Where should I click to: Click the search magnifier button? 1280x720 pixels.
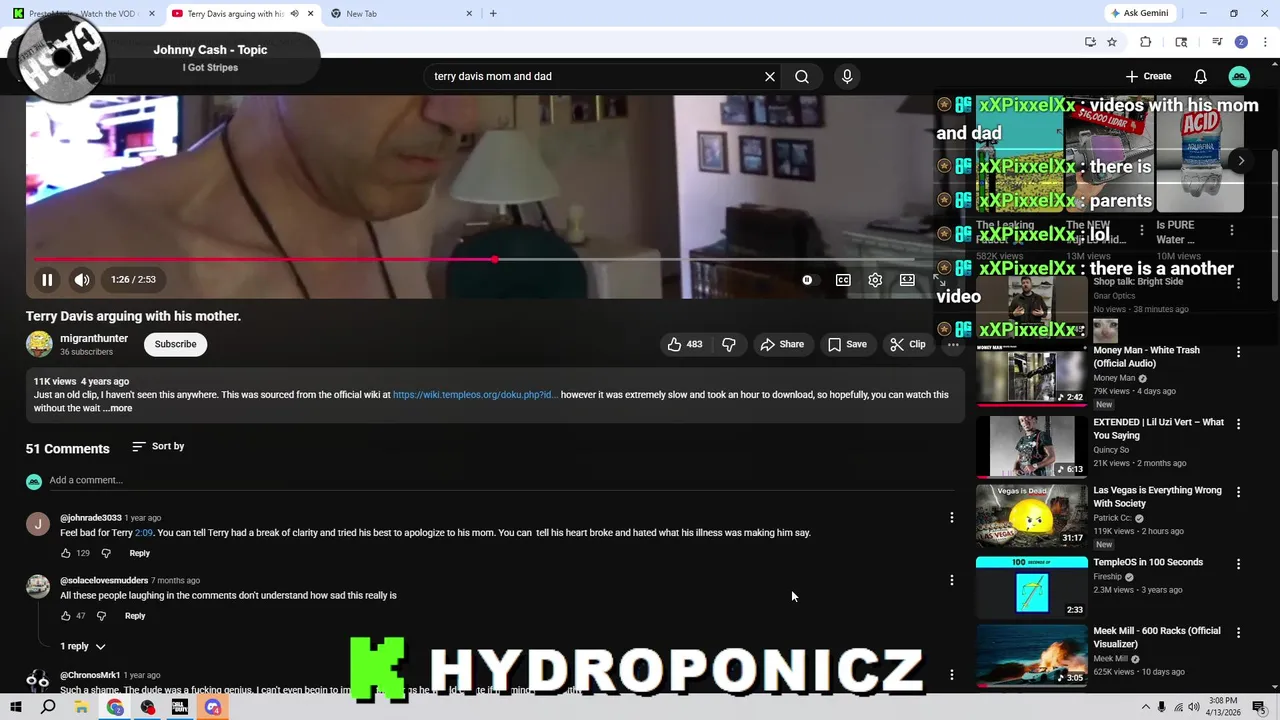pyautogui.click(x=802, y=76)
